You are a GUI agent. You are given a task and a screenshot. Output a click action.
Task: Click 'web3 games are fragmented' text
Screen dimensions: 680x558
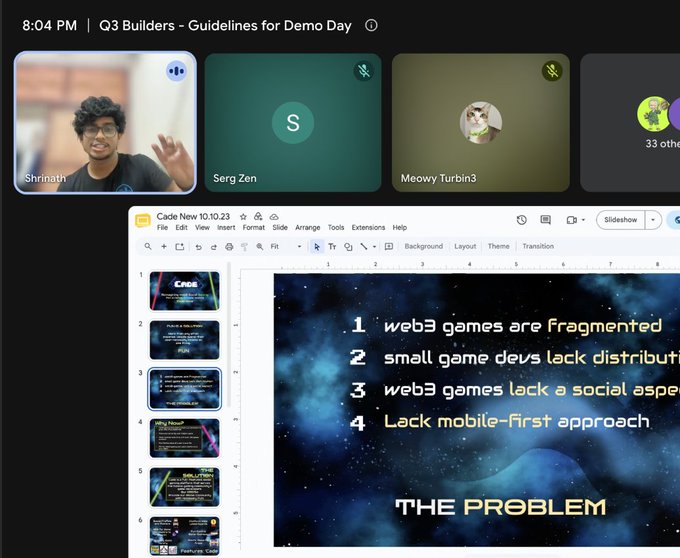[x=523, y=326]
